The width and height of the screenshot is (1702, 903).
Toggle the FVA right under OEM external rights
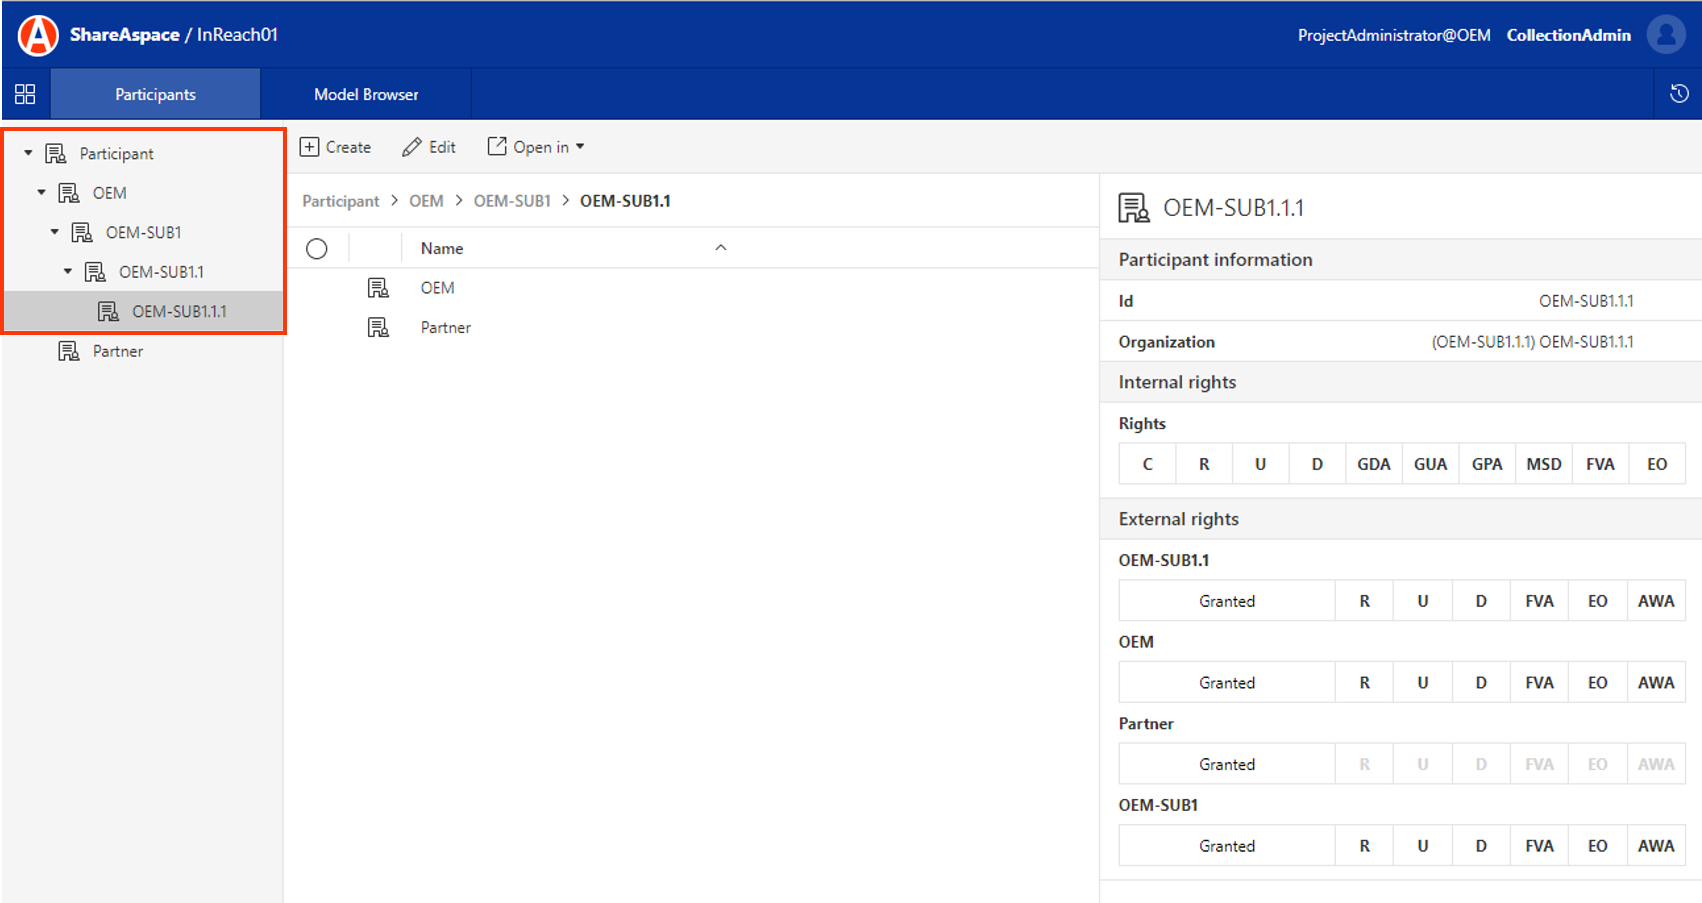tap(1539, 683)
